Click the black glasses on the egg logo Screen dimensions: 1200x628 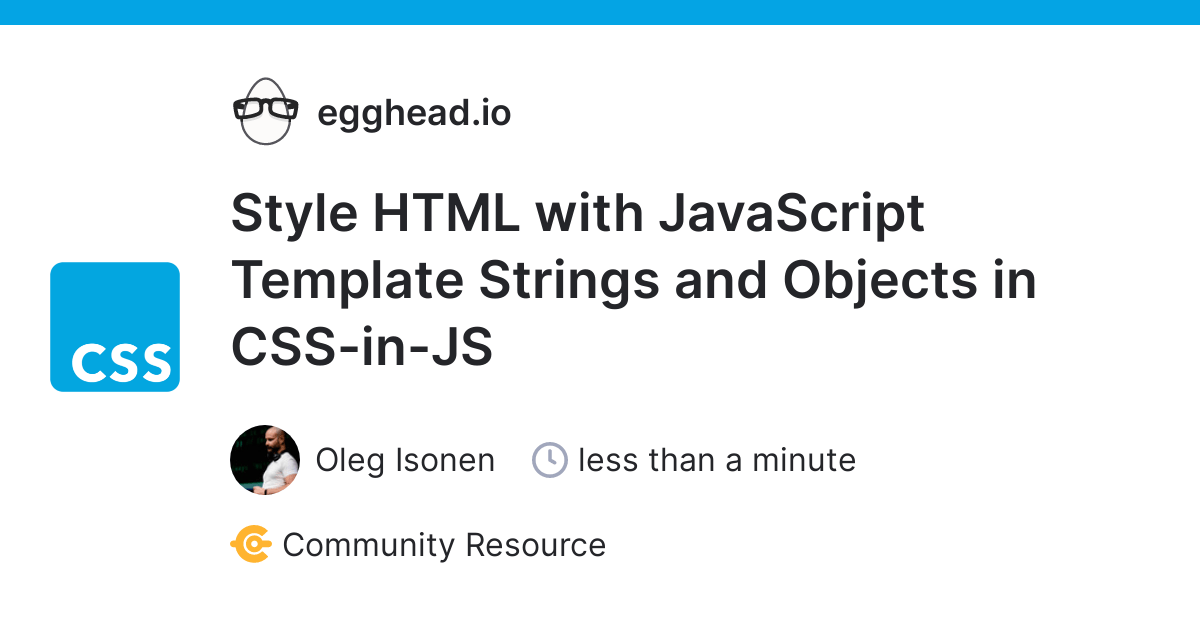click(265, 107)
